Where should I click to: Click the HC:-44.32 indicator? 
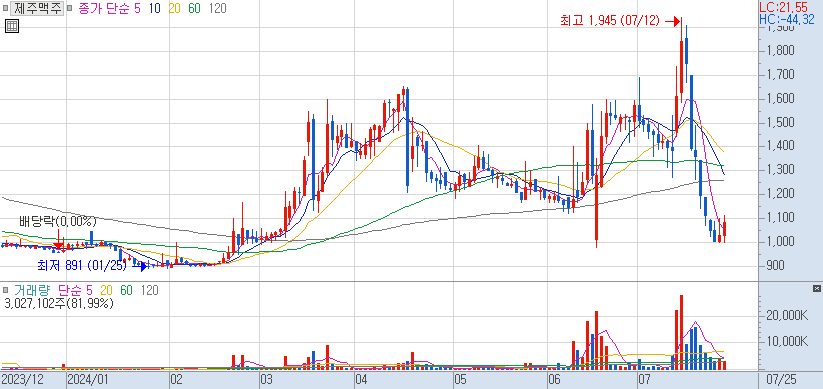(787, 20)
